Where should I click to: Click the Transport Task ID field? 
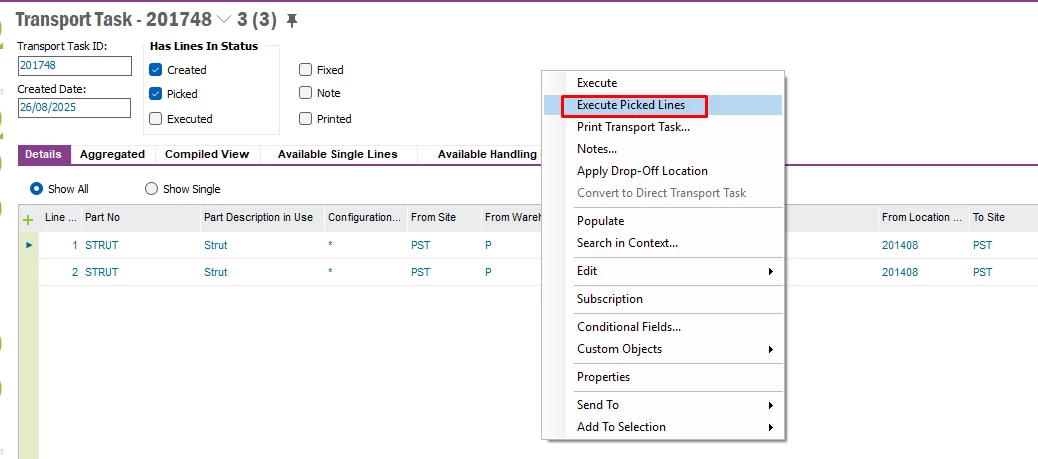pyautogui.click(x=75, y=66)
